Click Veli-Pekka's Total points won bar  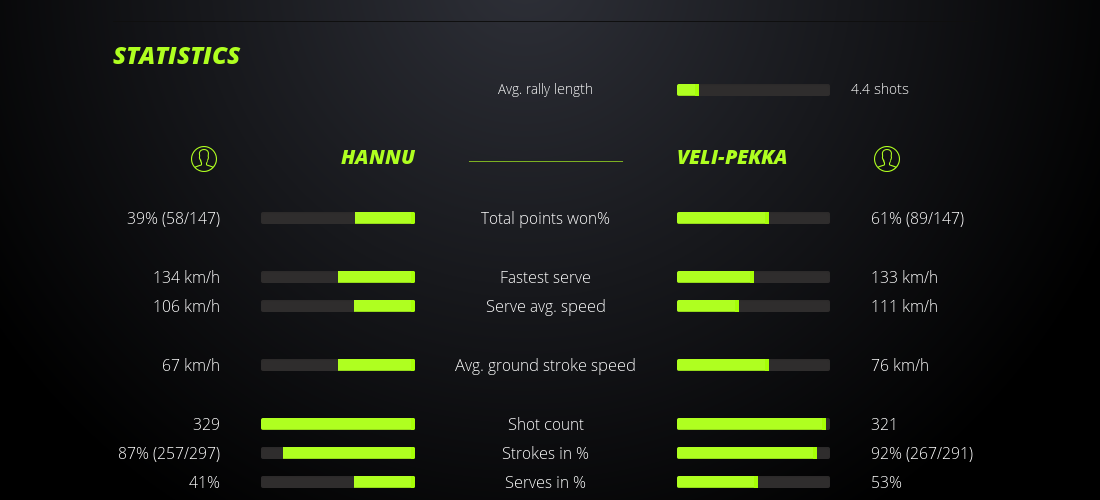753,218
